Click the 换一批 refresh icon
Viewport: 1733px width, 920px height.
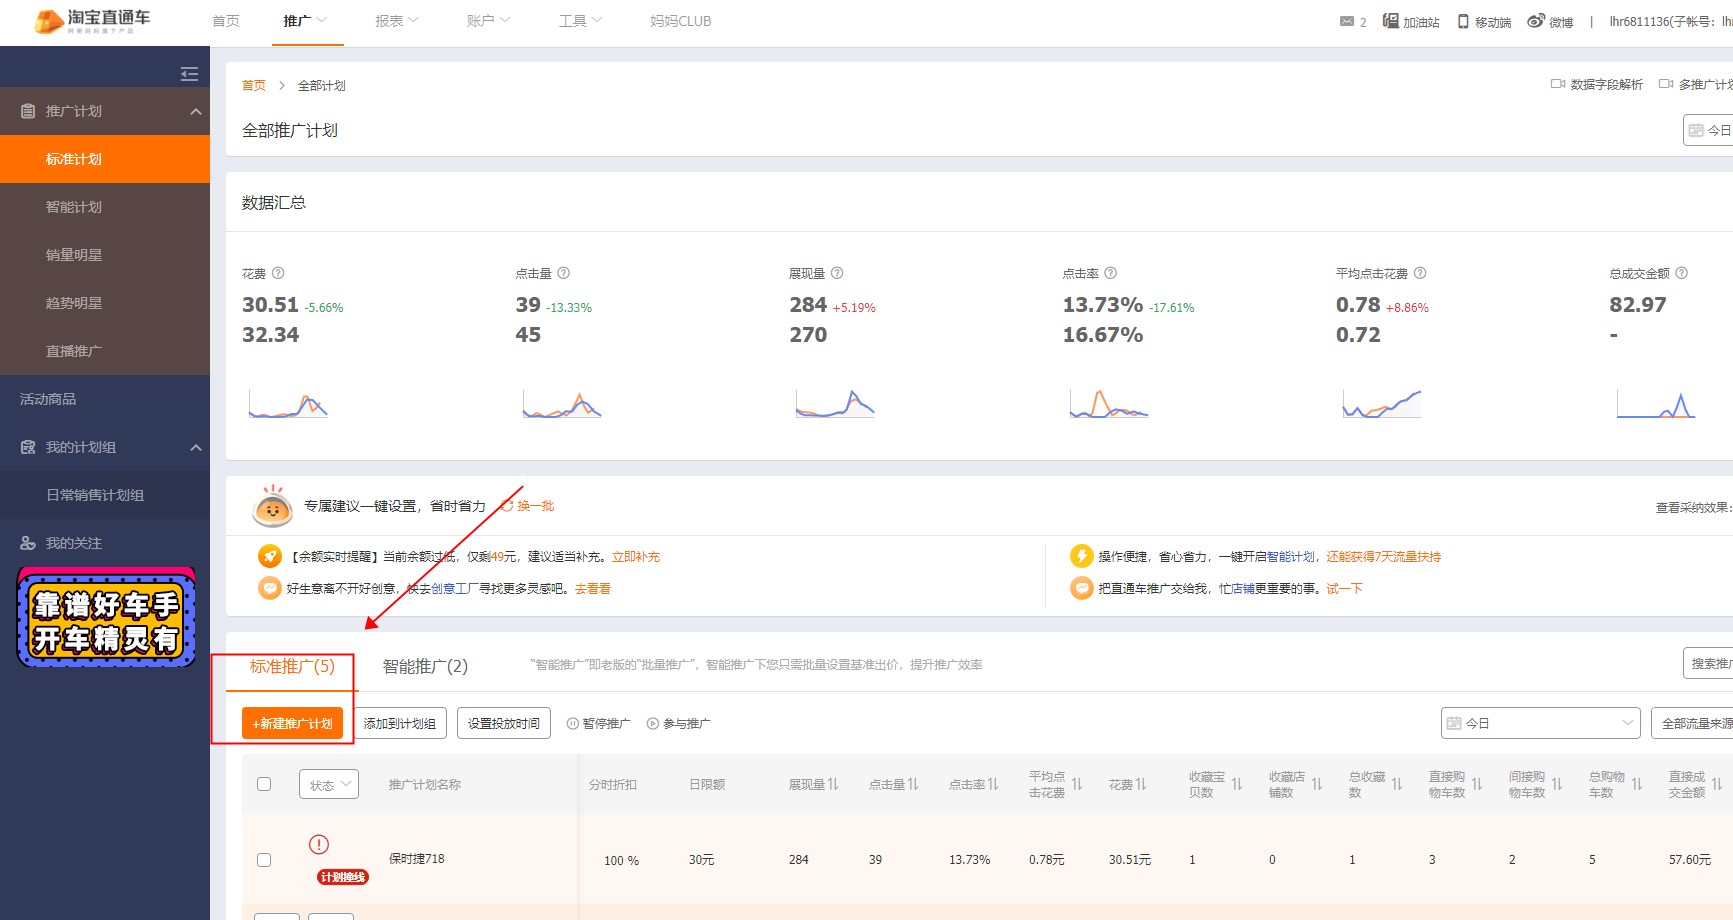pyautogui.click(x=507, y=506)
